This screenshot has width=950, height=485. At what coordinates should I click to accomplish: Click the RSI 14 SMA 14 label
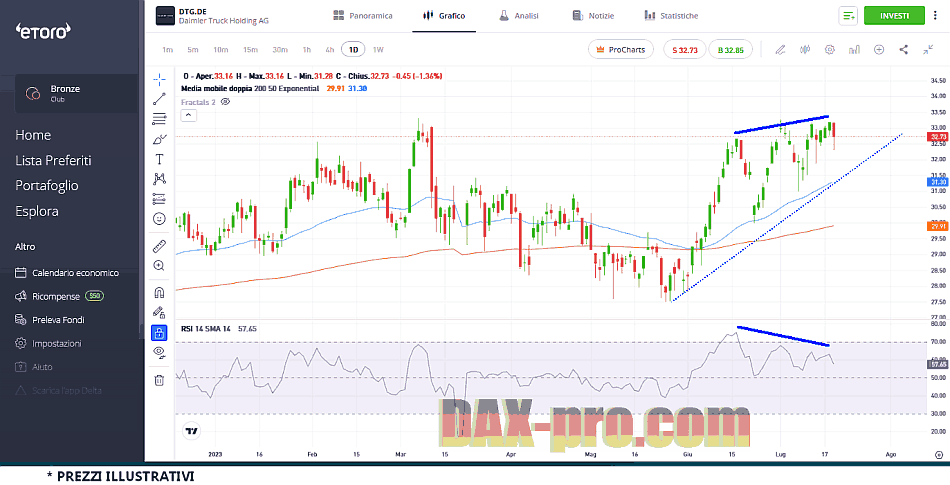pos(206,329)
